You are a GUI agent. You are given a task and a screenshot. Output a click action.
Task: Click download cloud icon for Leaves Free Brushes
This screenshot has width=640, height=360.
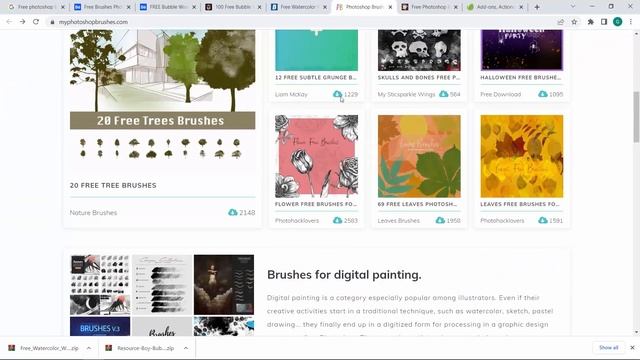542,220
